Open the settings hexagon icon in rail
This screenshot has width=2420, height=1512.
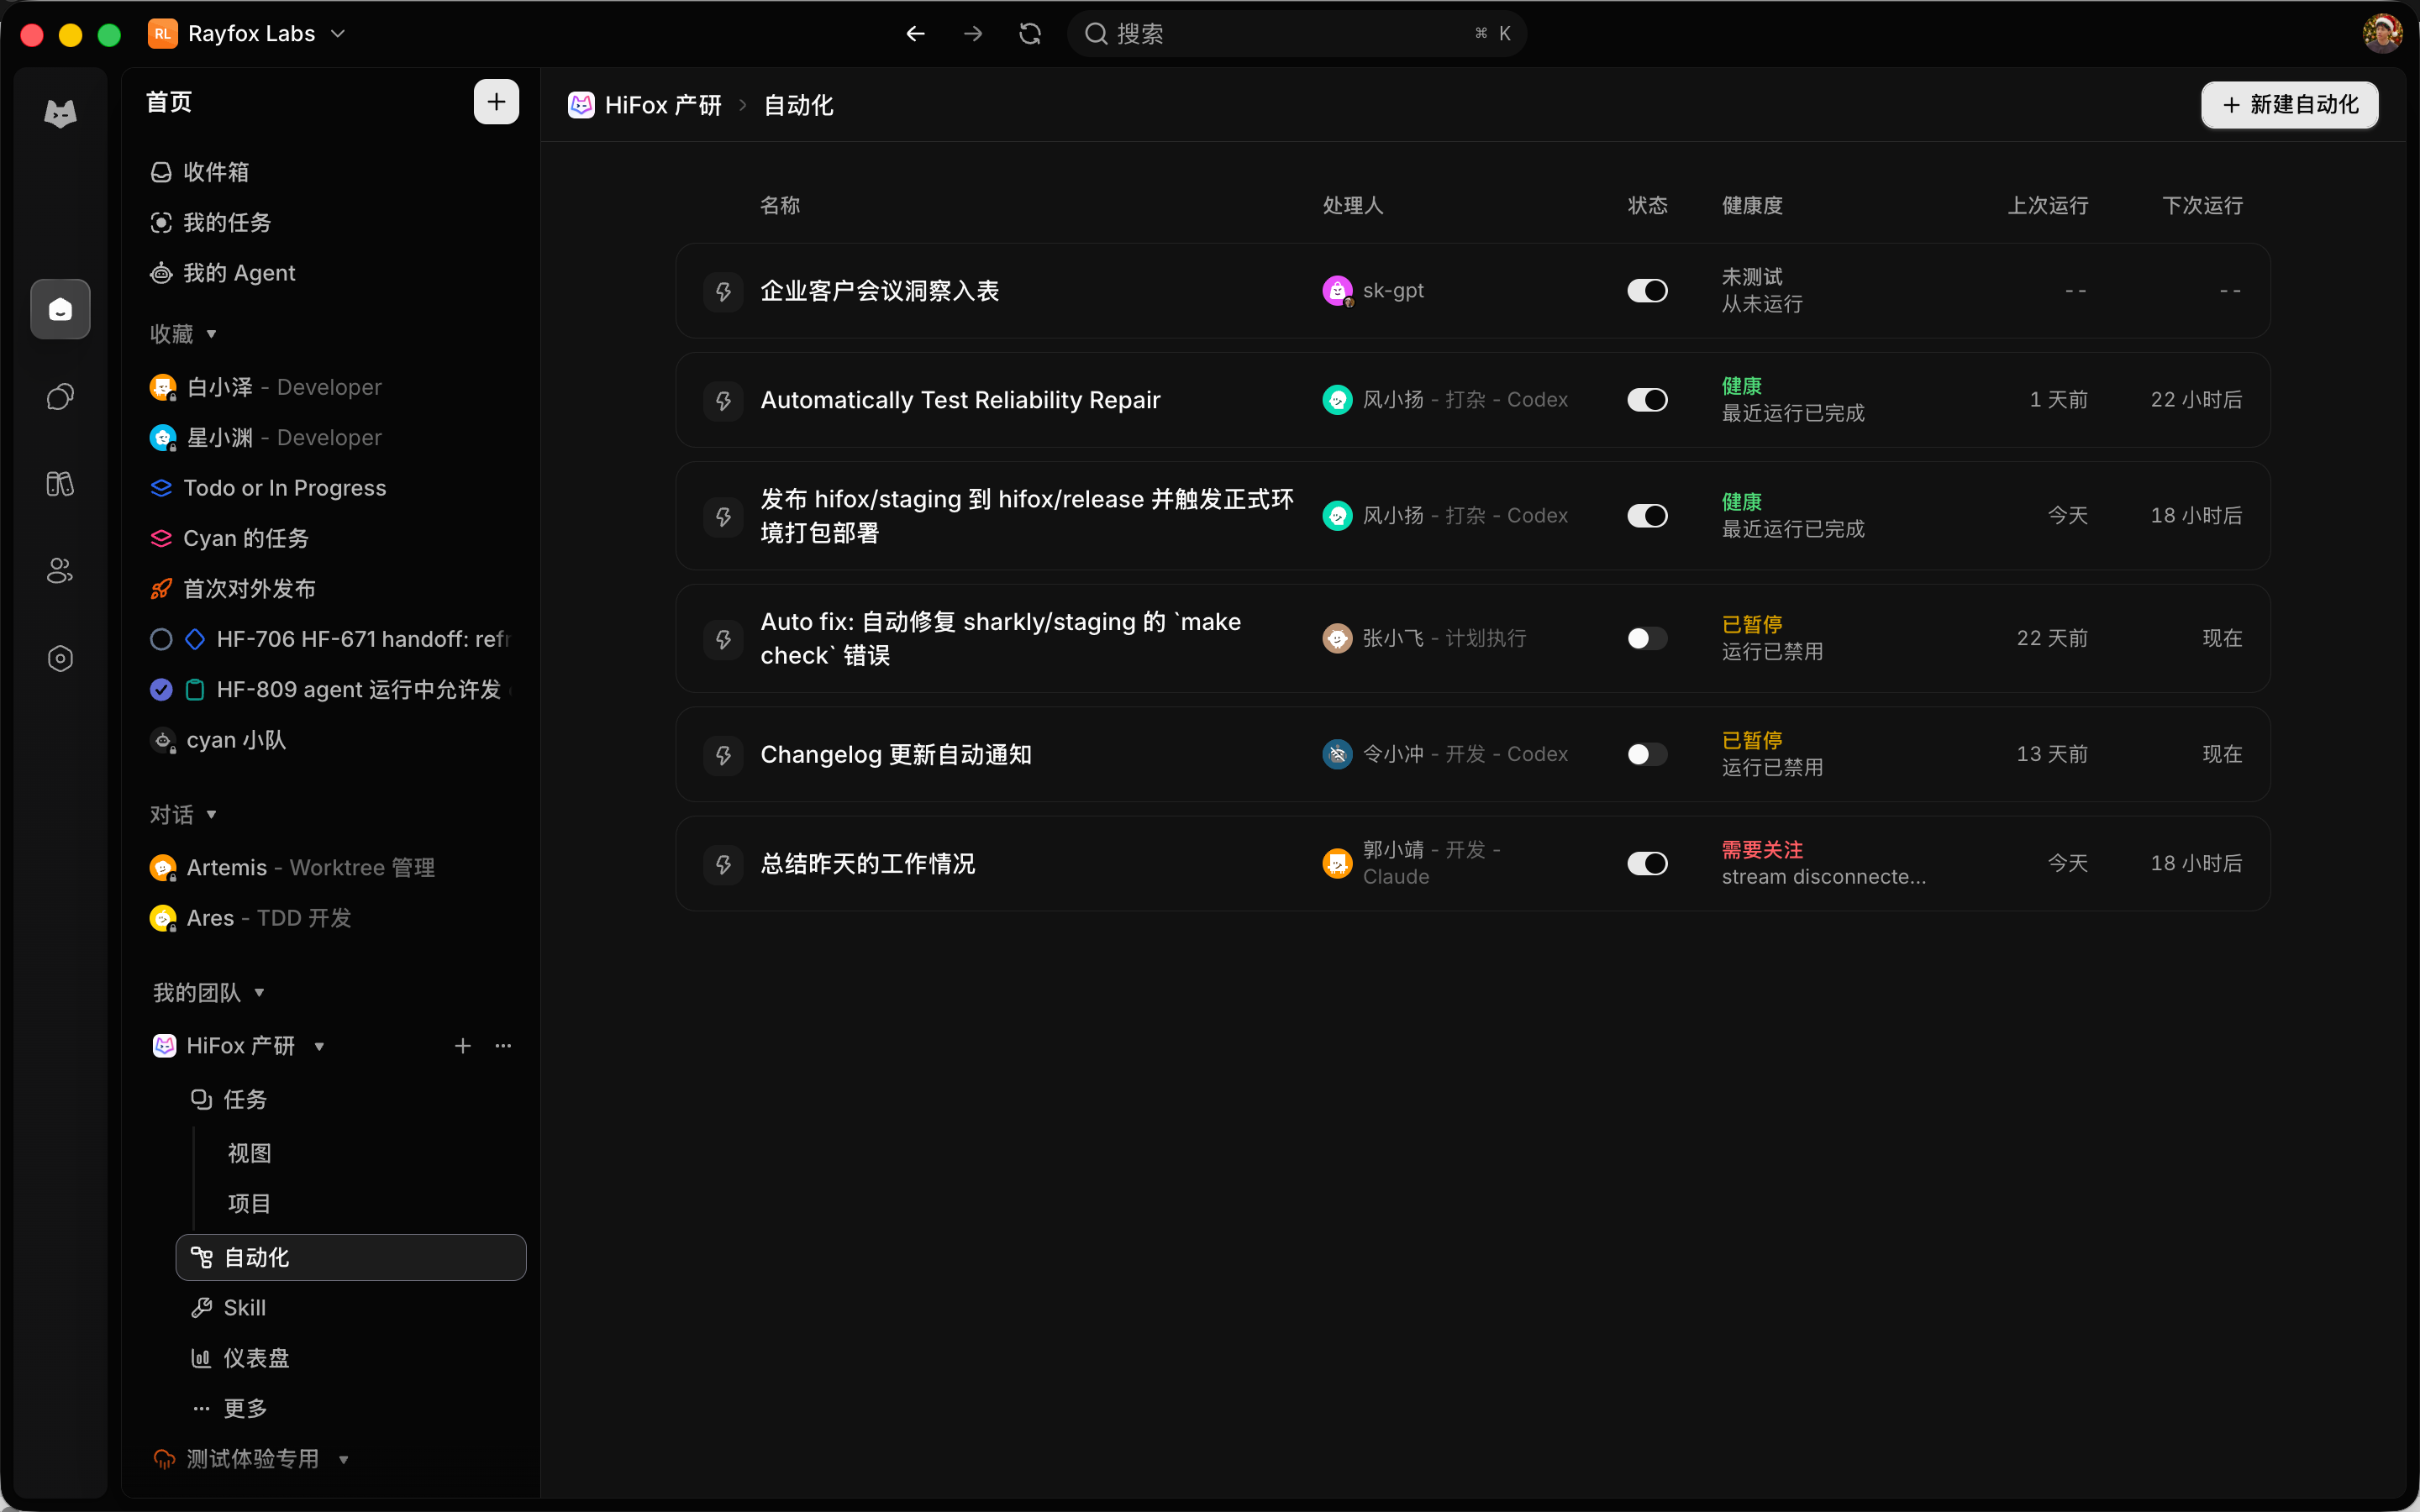[60, 658]
